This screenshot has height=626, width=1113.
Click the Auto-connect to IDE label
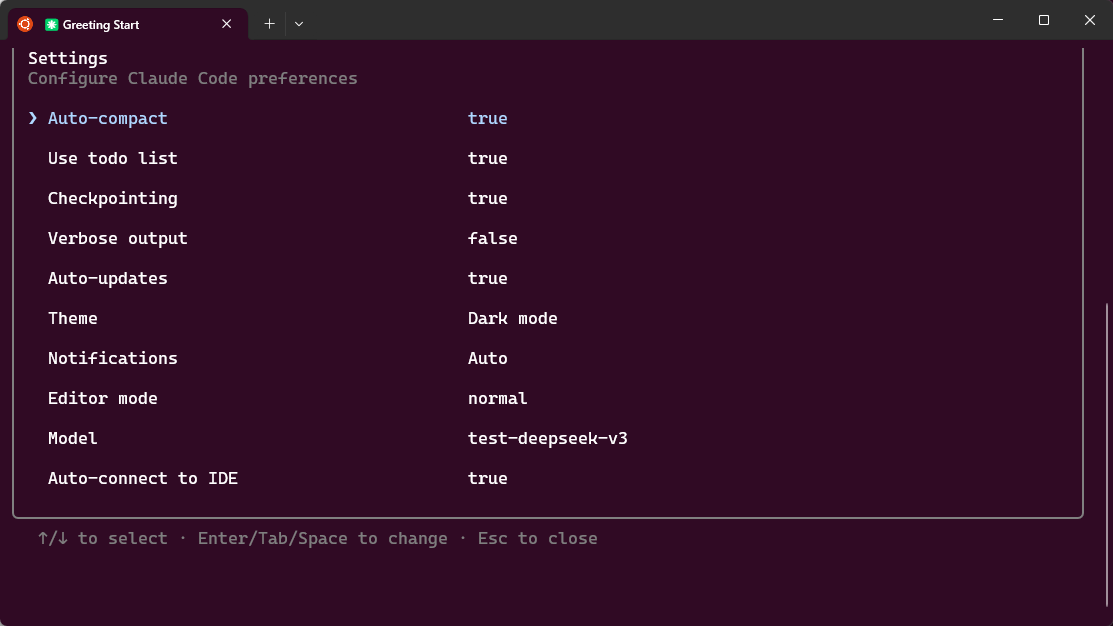(142, 478)
